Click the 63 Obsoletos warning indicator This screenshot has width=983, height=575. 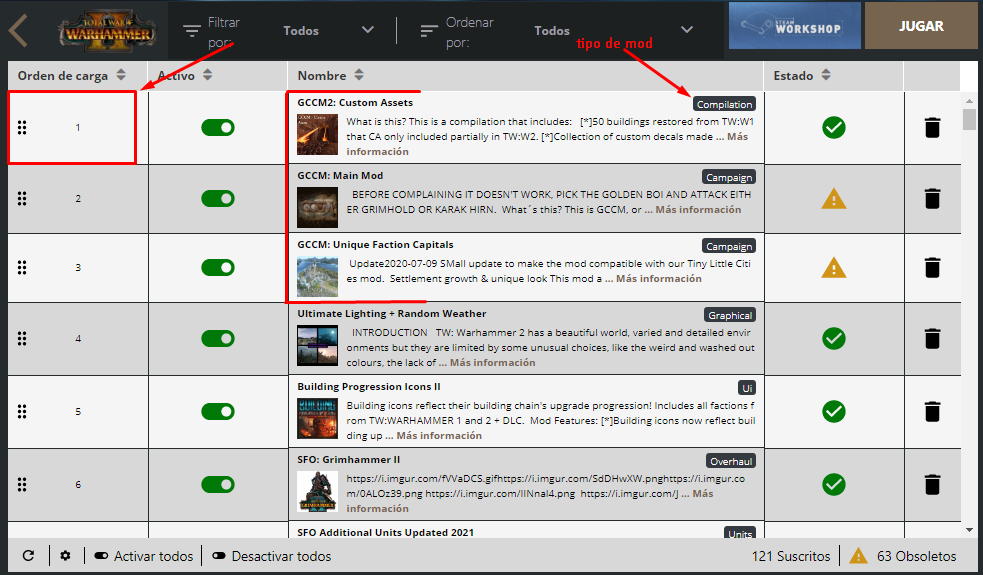903,556
